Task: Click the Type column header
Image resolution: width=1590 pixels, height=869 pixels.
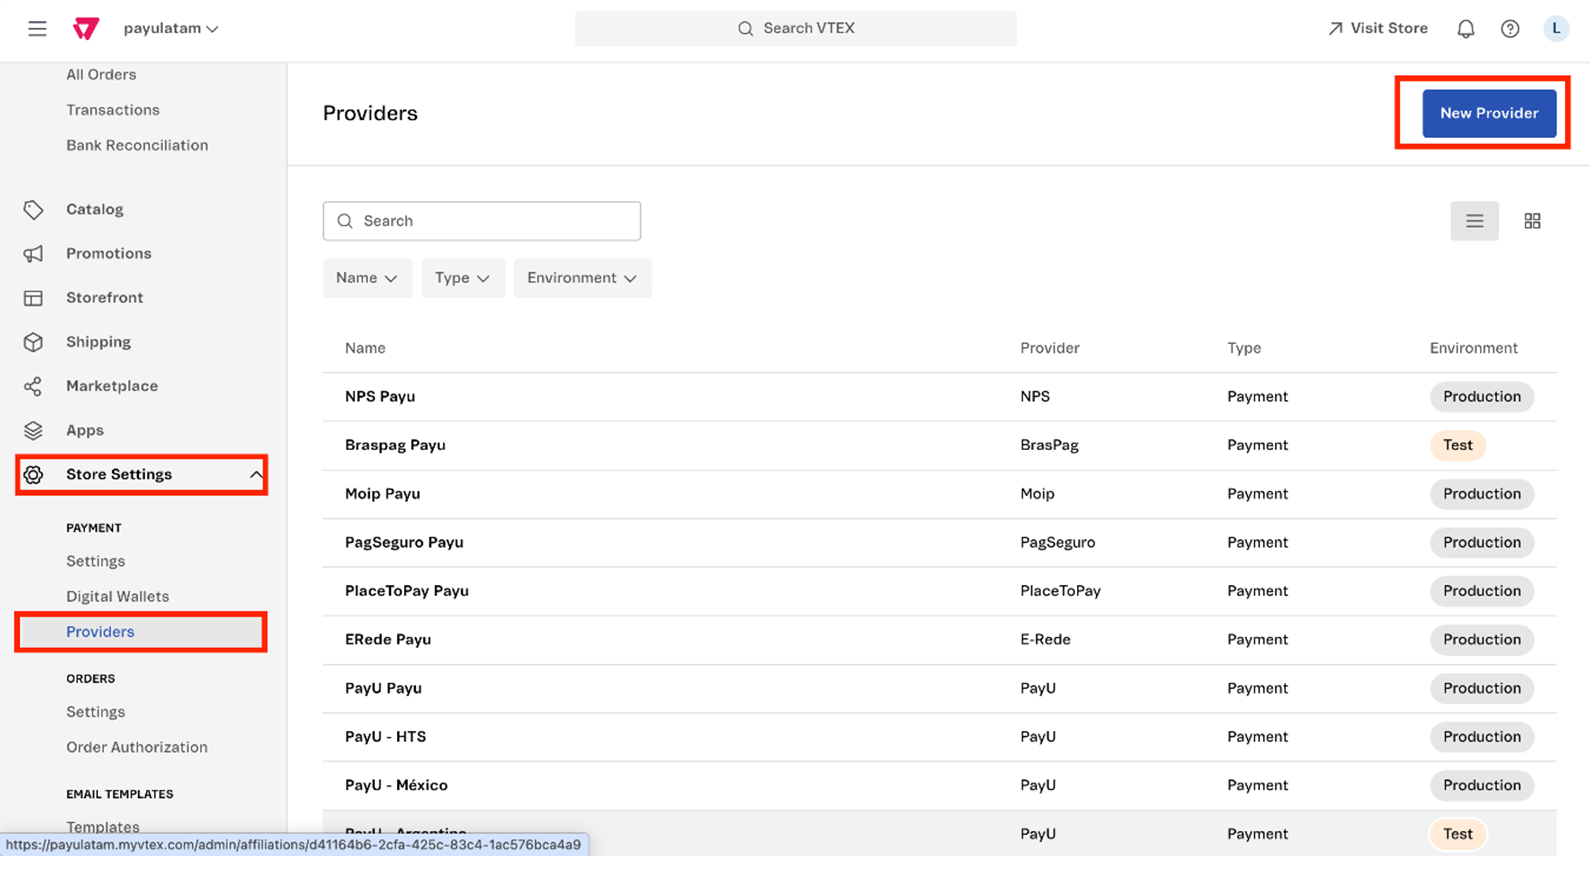Action: coord(1244,348)
